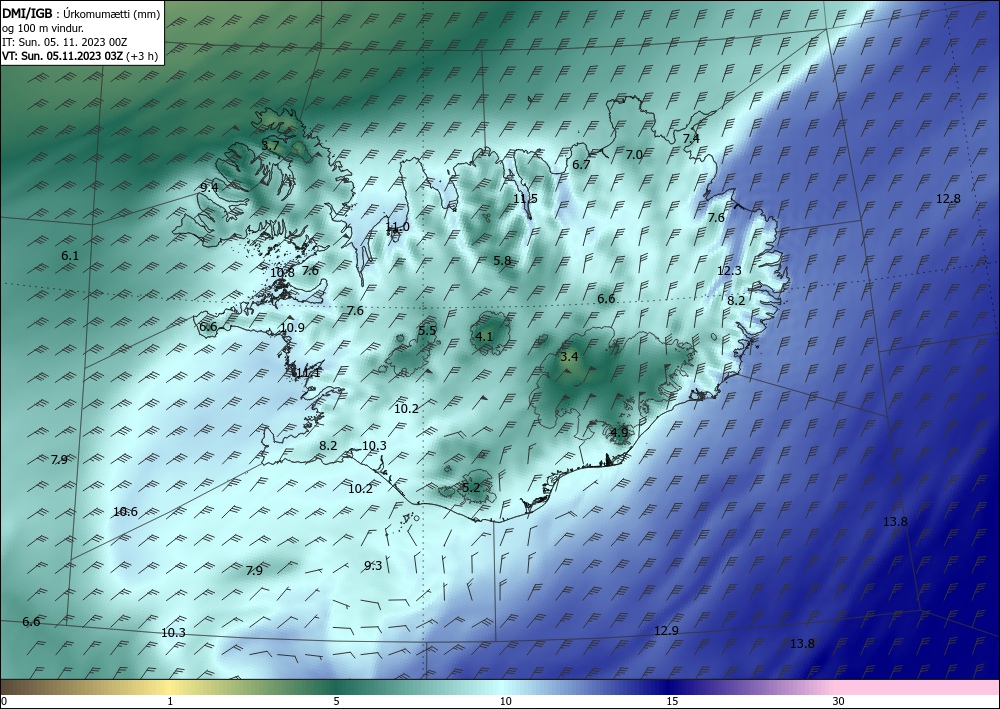Click the 4.9 value label
This screenshot has width=1000, height=709.
(619, 432)
